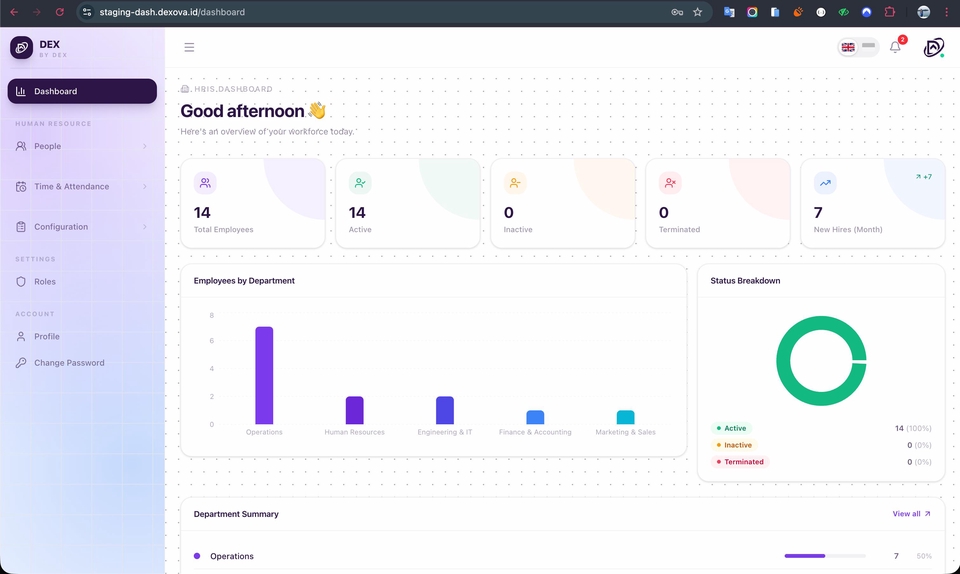Click the Total Employees people icon
The height and width of the screenshot is (574, 960).
[205, 182]
